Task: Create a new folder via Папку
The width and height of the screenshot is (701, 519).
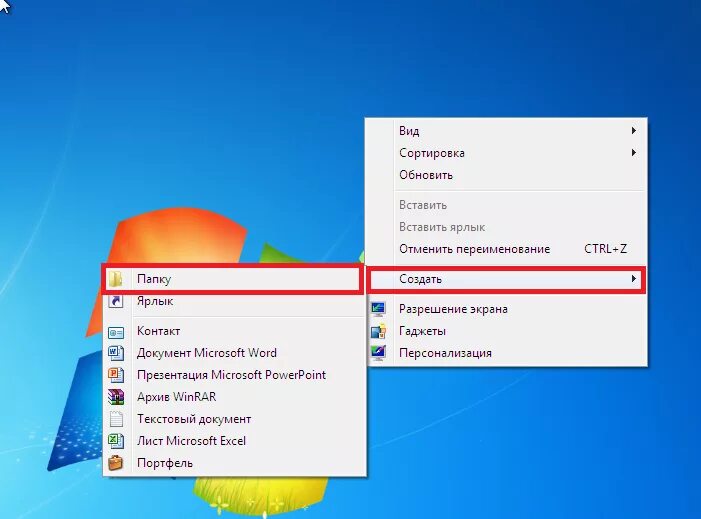Action: coord(232,279)
